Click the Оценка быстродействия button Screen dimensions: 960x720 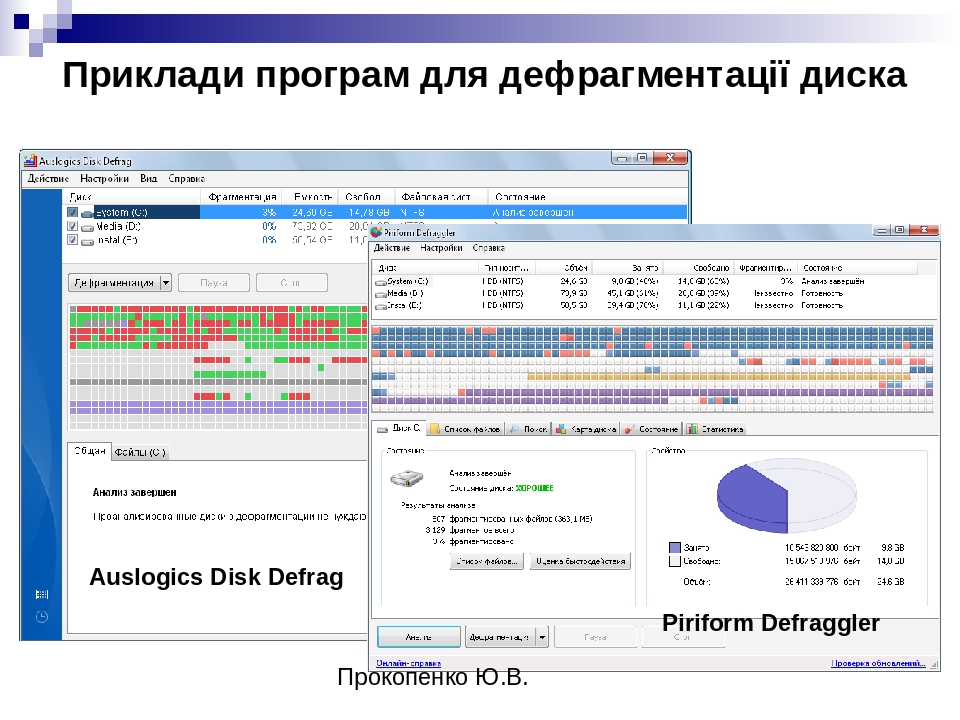tap(580, 561)
